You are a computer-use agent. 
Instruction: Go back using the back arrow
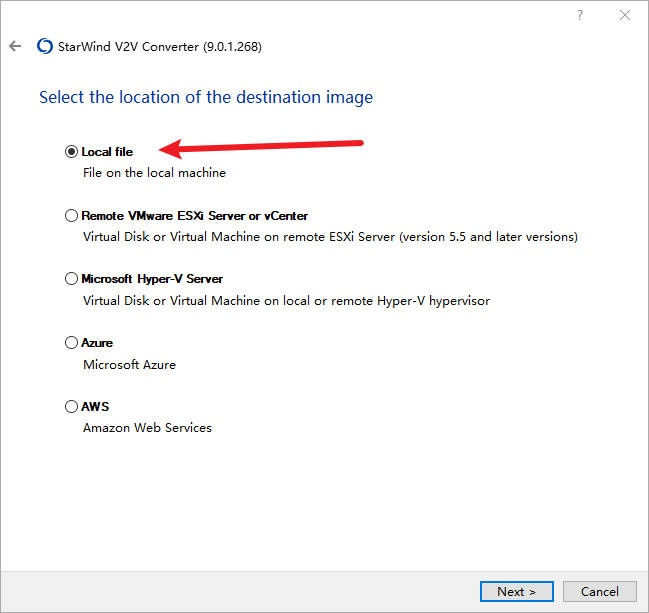(15, 46)
